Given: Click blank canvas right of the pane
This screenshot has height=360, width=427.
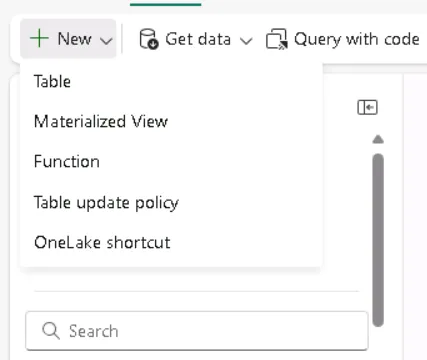Looking at the screenshot, I should tap(415, 217).
